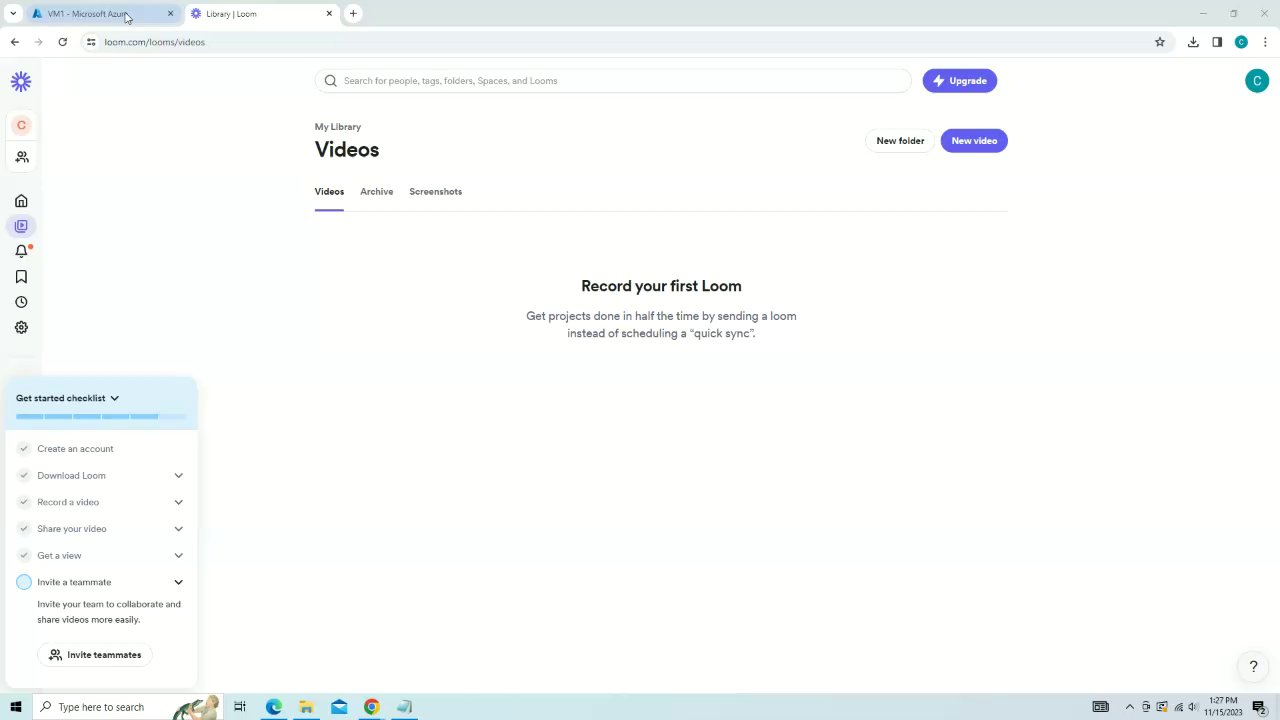The height and width of the screenshot is (720, 1280).
Task: Expand the Share your video chevron
Action: (x=179, y=529)
